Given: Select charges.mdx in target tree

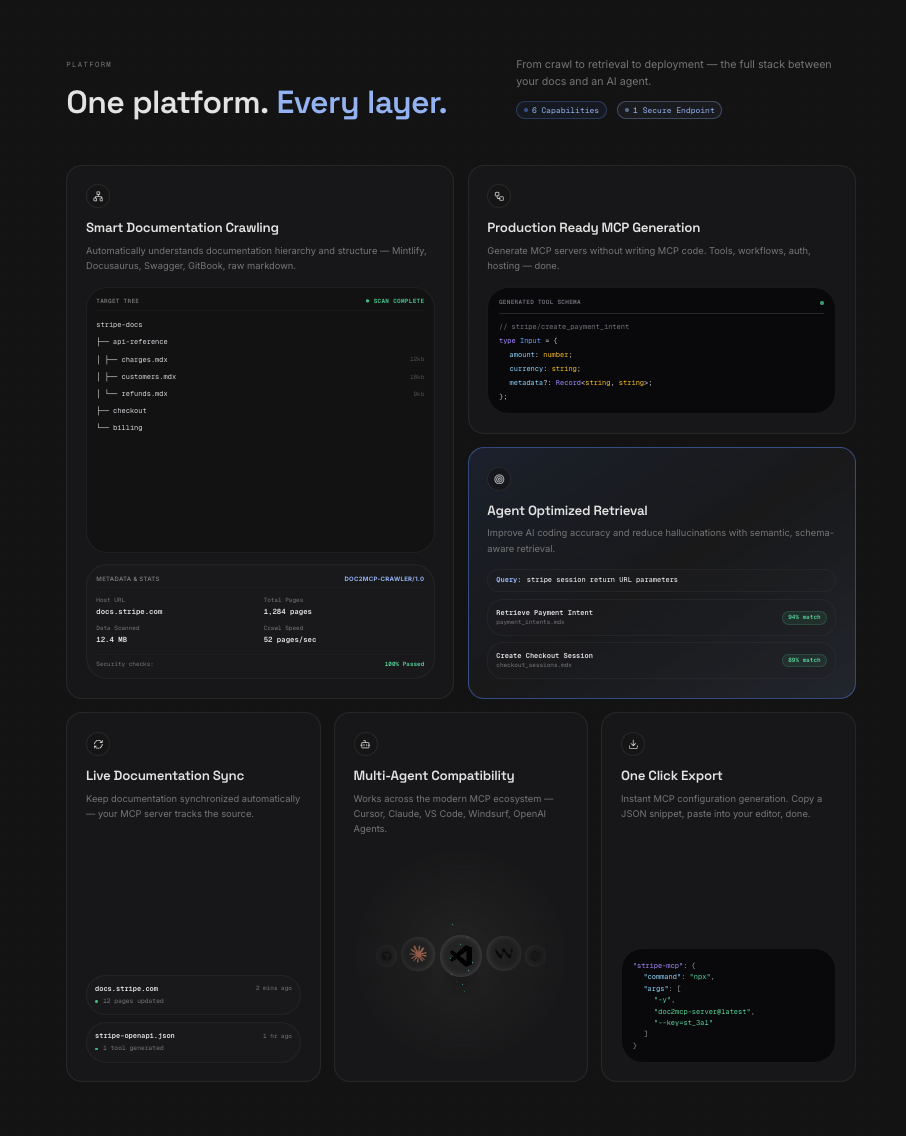Looking at the screenshot, I should pos(144,359).
